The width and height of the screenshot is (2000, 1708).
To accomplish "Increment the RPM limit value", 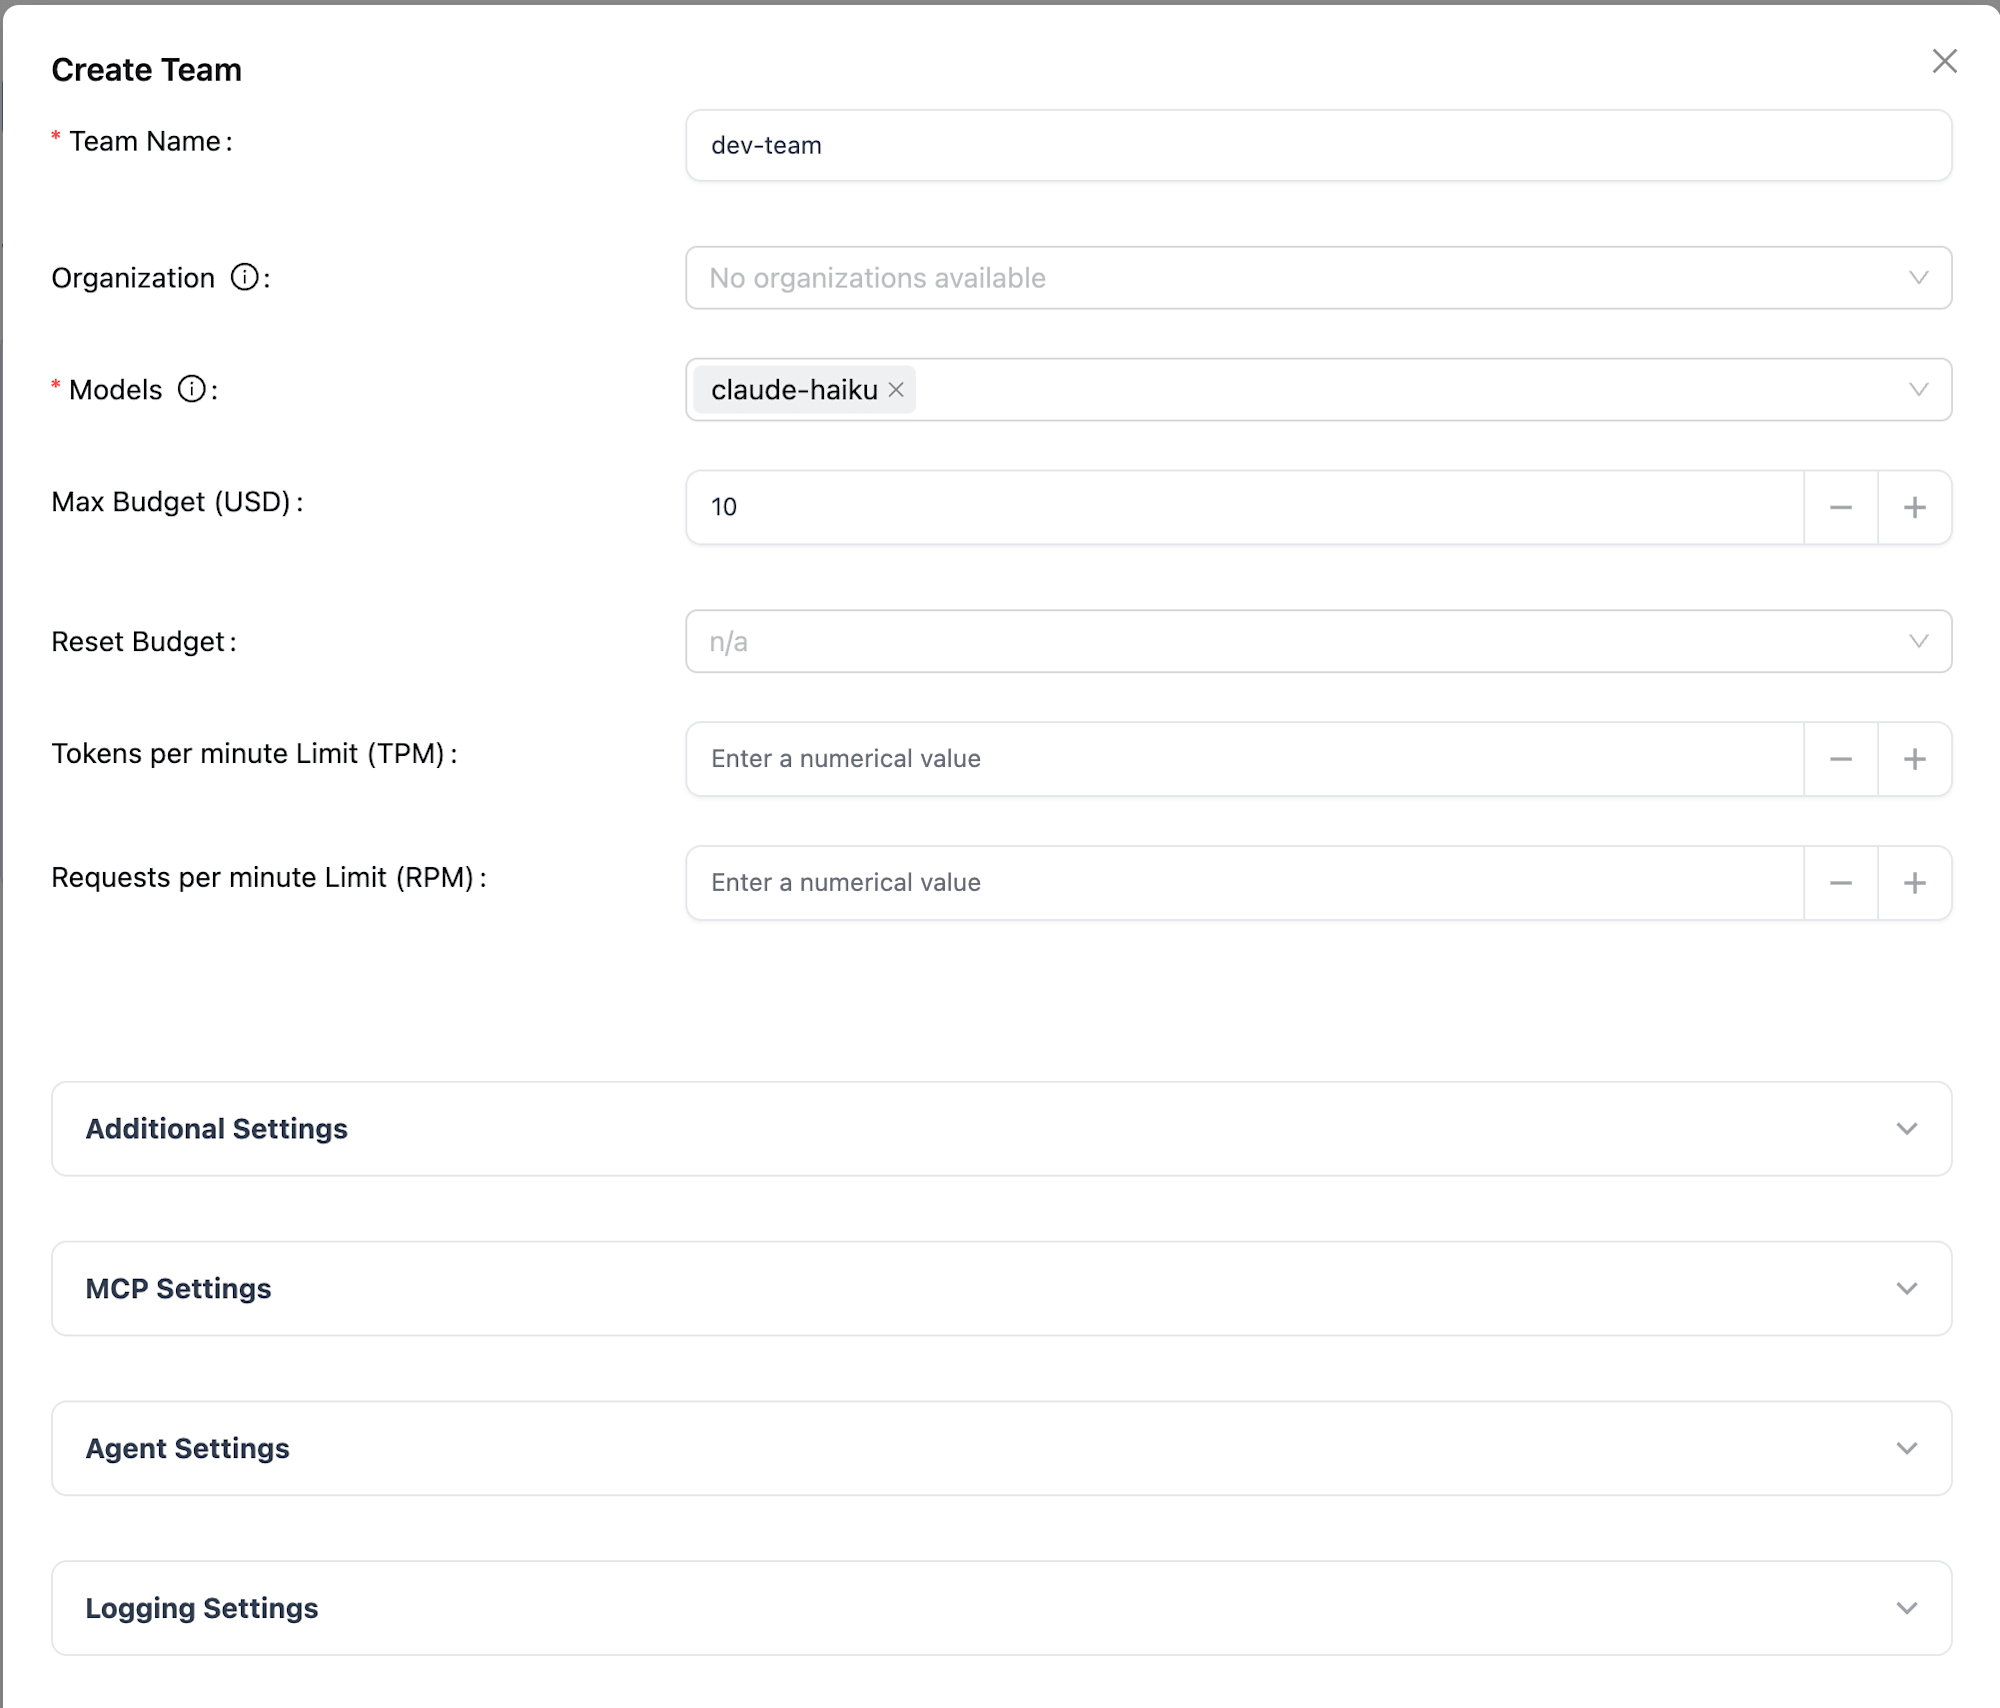I will coord(1914,883).
